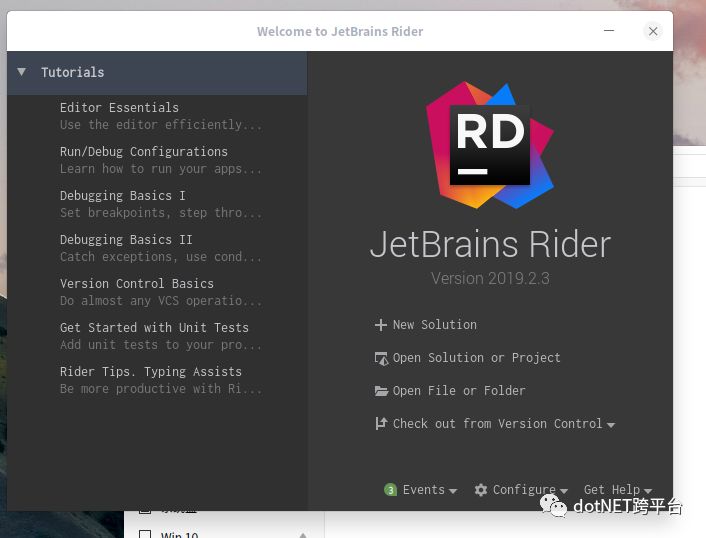
Task: Open Version Control Basics tutorial
Action: (137, 284)
